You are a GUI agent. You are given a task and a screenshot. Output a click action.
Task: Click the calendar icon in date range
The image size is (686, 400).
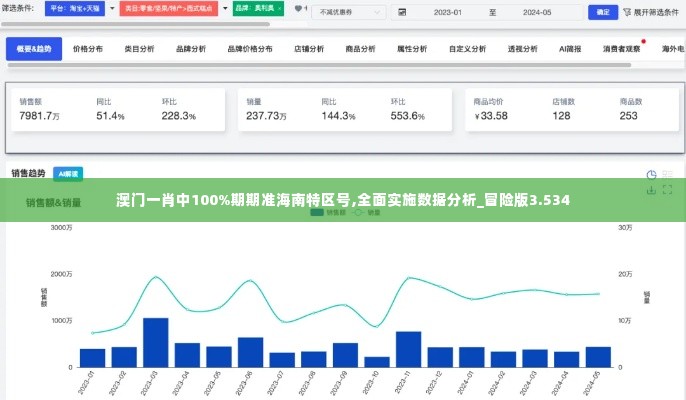click(401, 13)
